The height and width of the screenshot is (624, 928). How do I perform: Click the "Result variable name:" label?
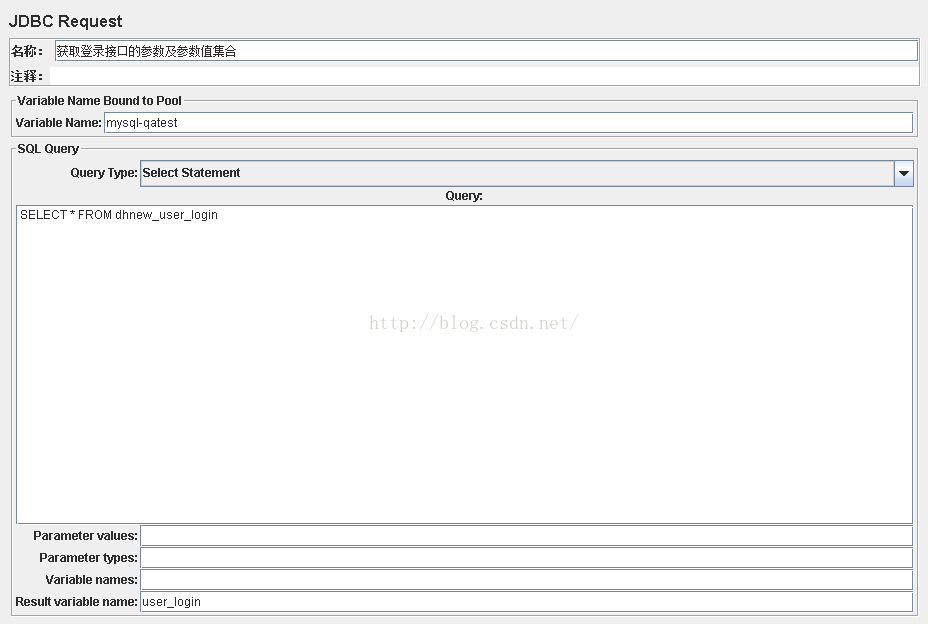76,602
